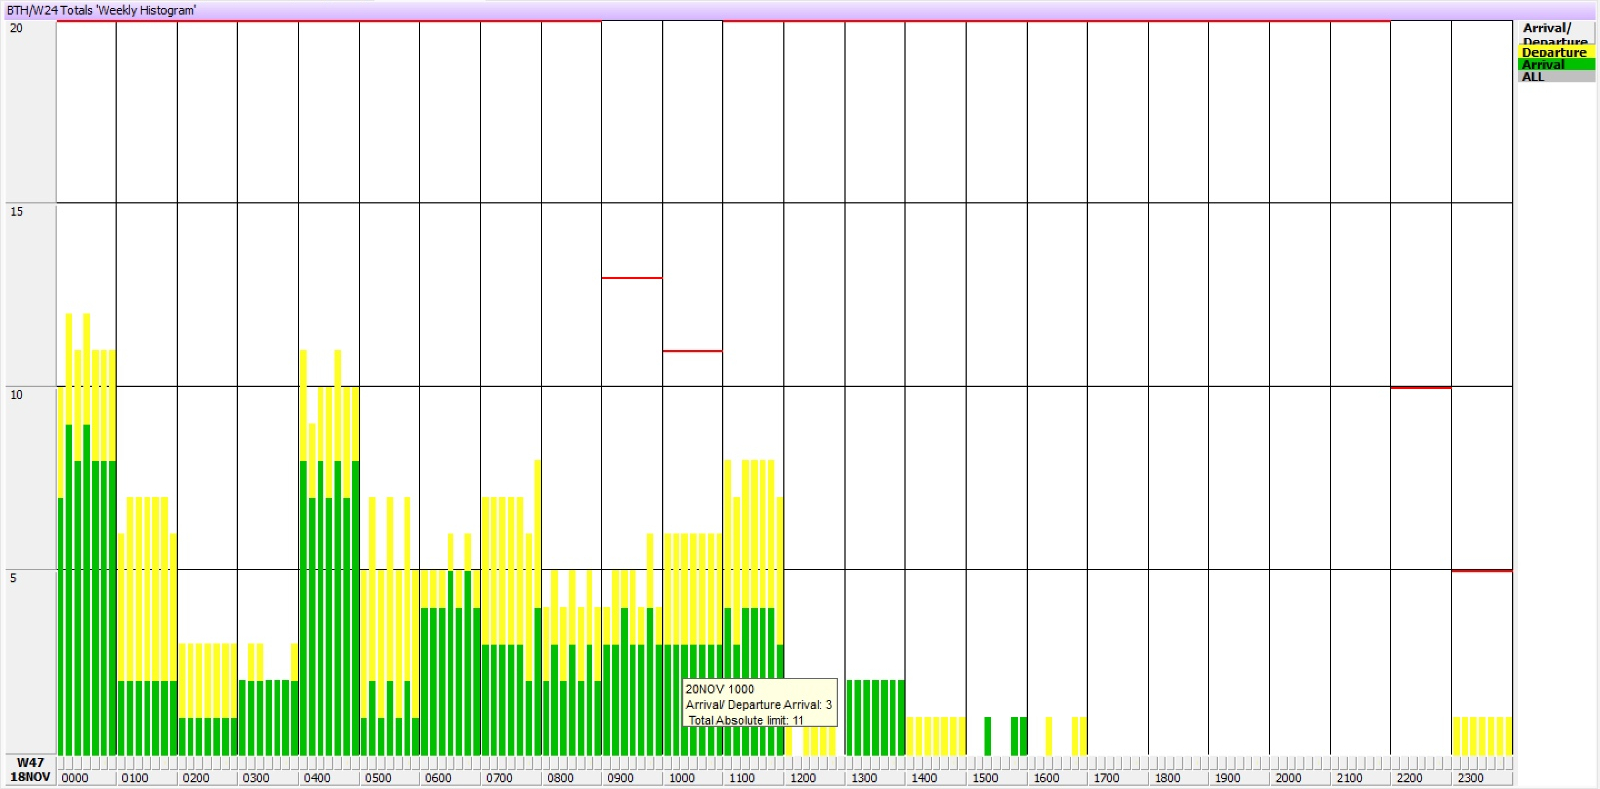The height and width of the screenshot is (789, 1600).
Task: Click the W47 18NOV week label
Action: 30,770
